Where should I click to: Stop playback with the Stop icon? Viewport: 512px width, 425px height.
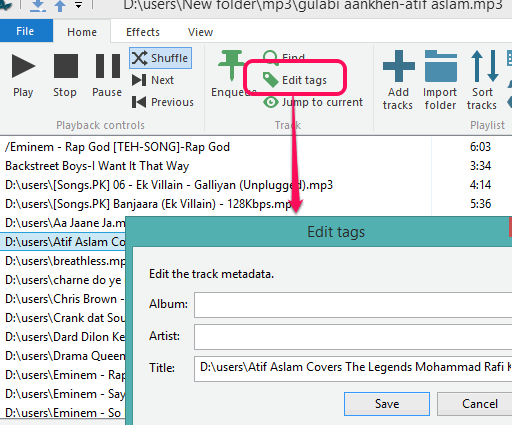pyautogui.click(x=66, y=66)
